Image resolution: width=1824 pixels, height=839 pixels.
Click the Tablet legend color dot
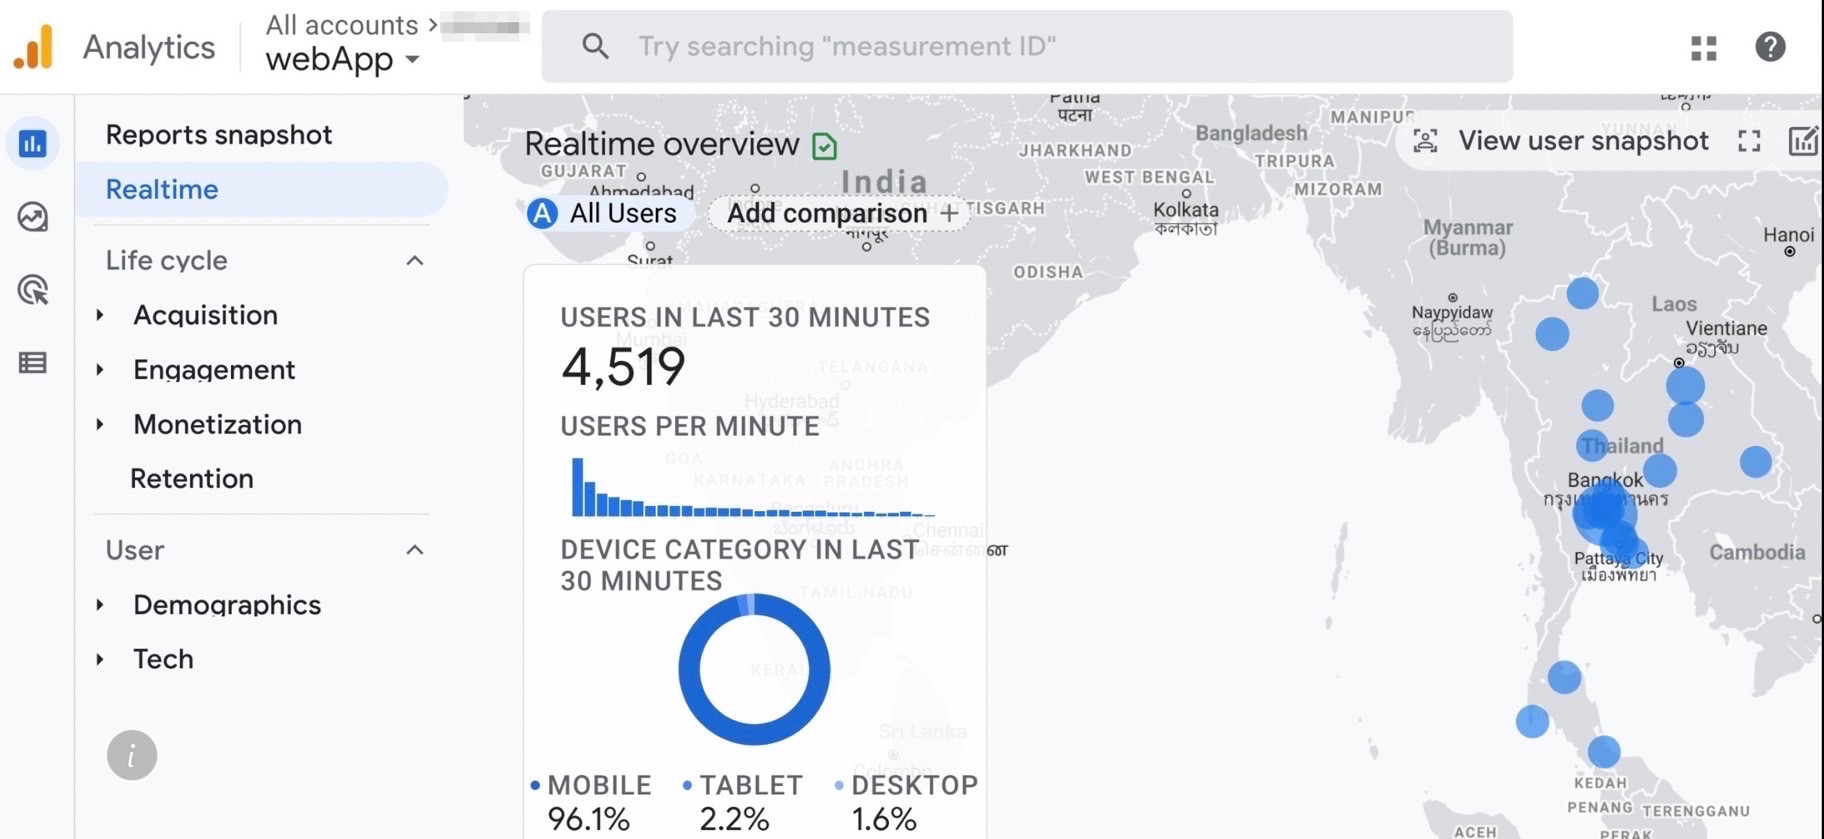(x=687, y=786)
